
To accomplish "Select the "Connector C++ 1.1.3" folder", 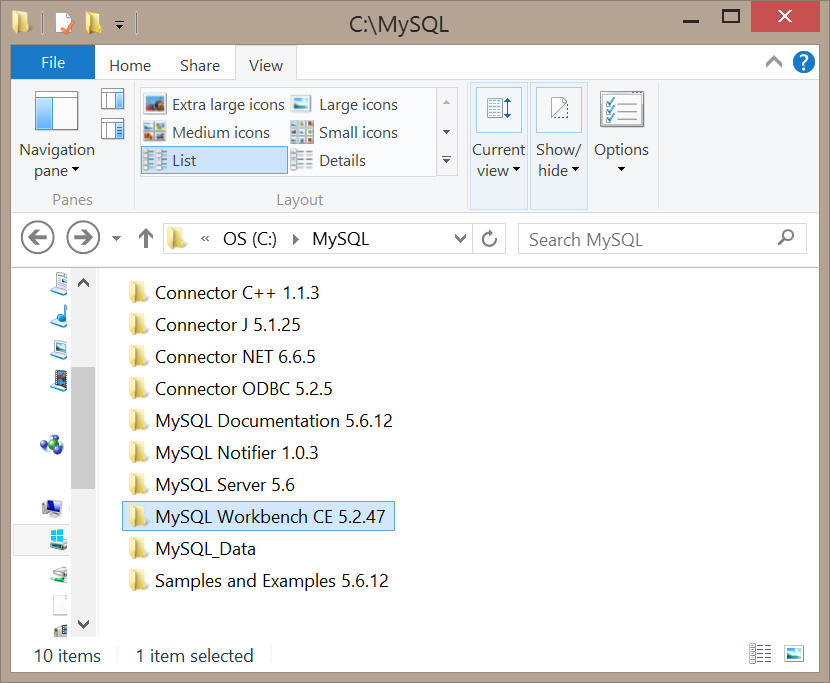I will point(223,293).
